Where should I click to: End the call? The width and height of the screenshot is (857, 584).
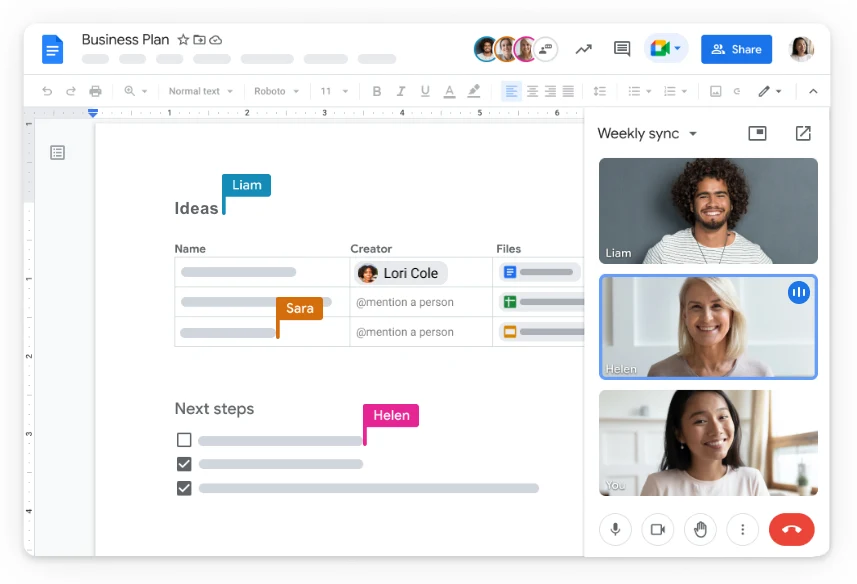791,529
